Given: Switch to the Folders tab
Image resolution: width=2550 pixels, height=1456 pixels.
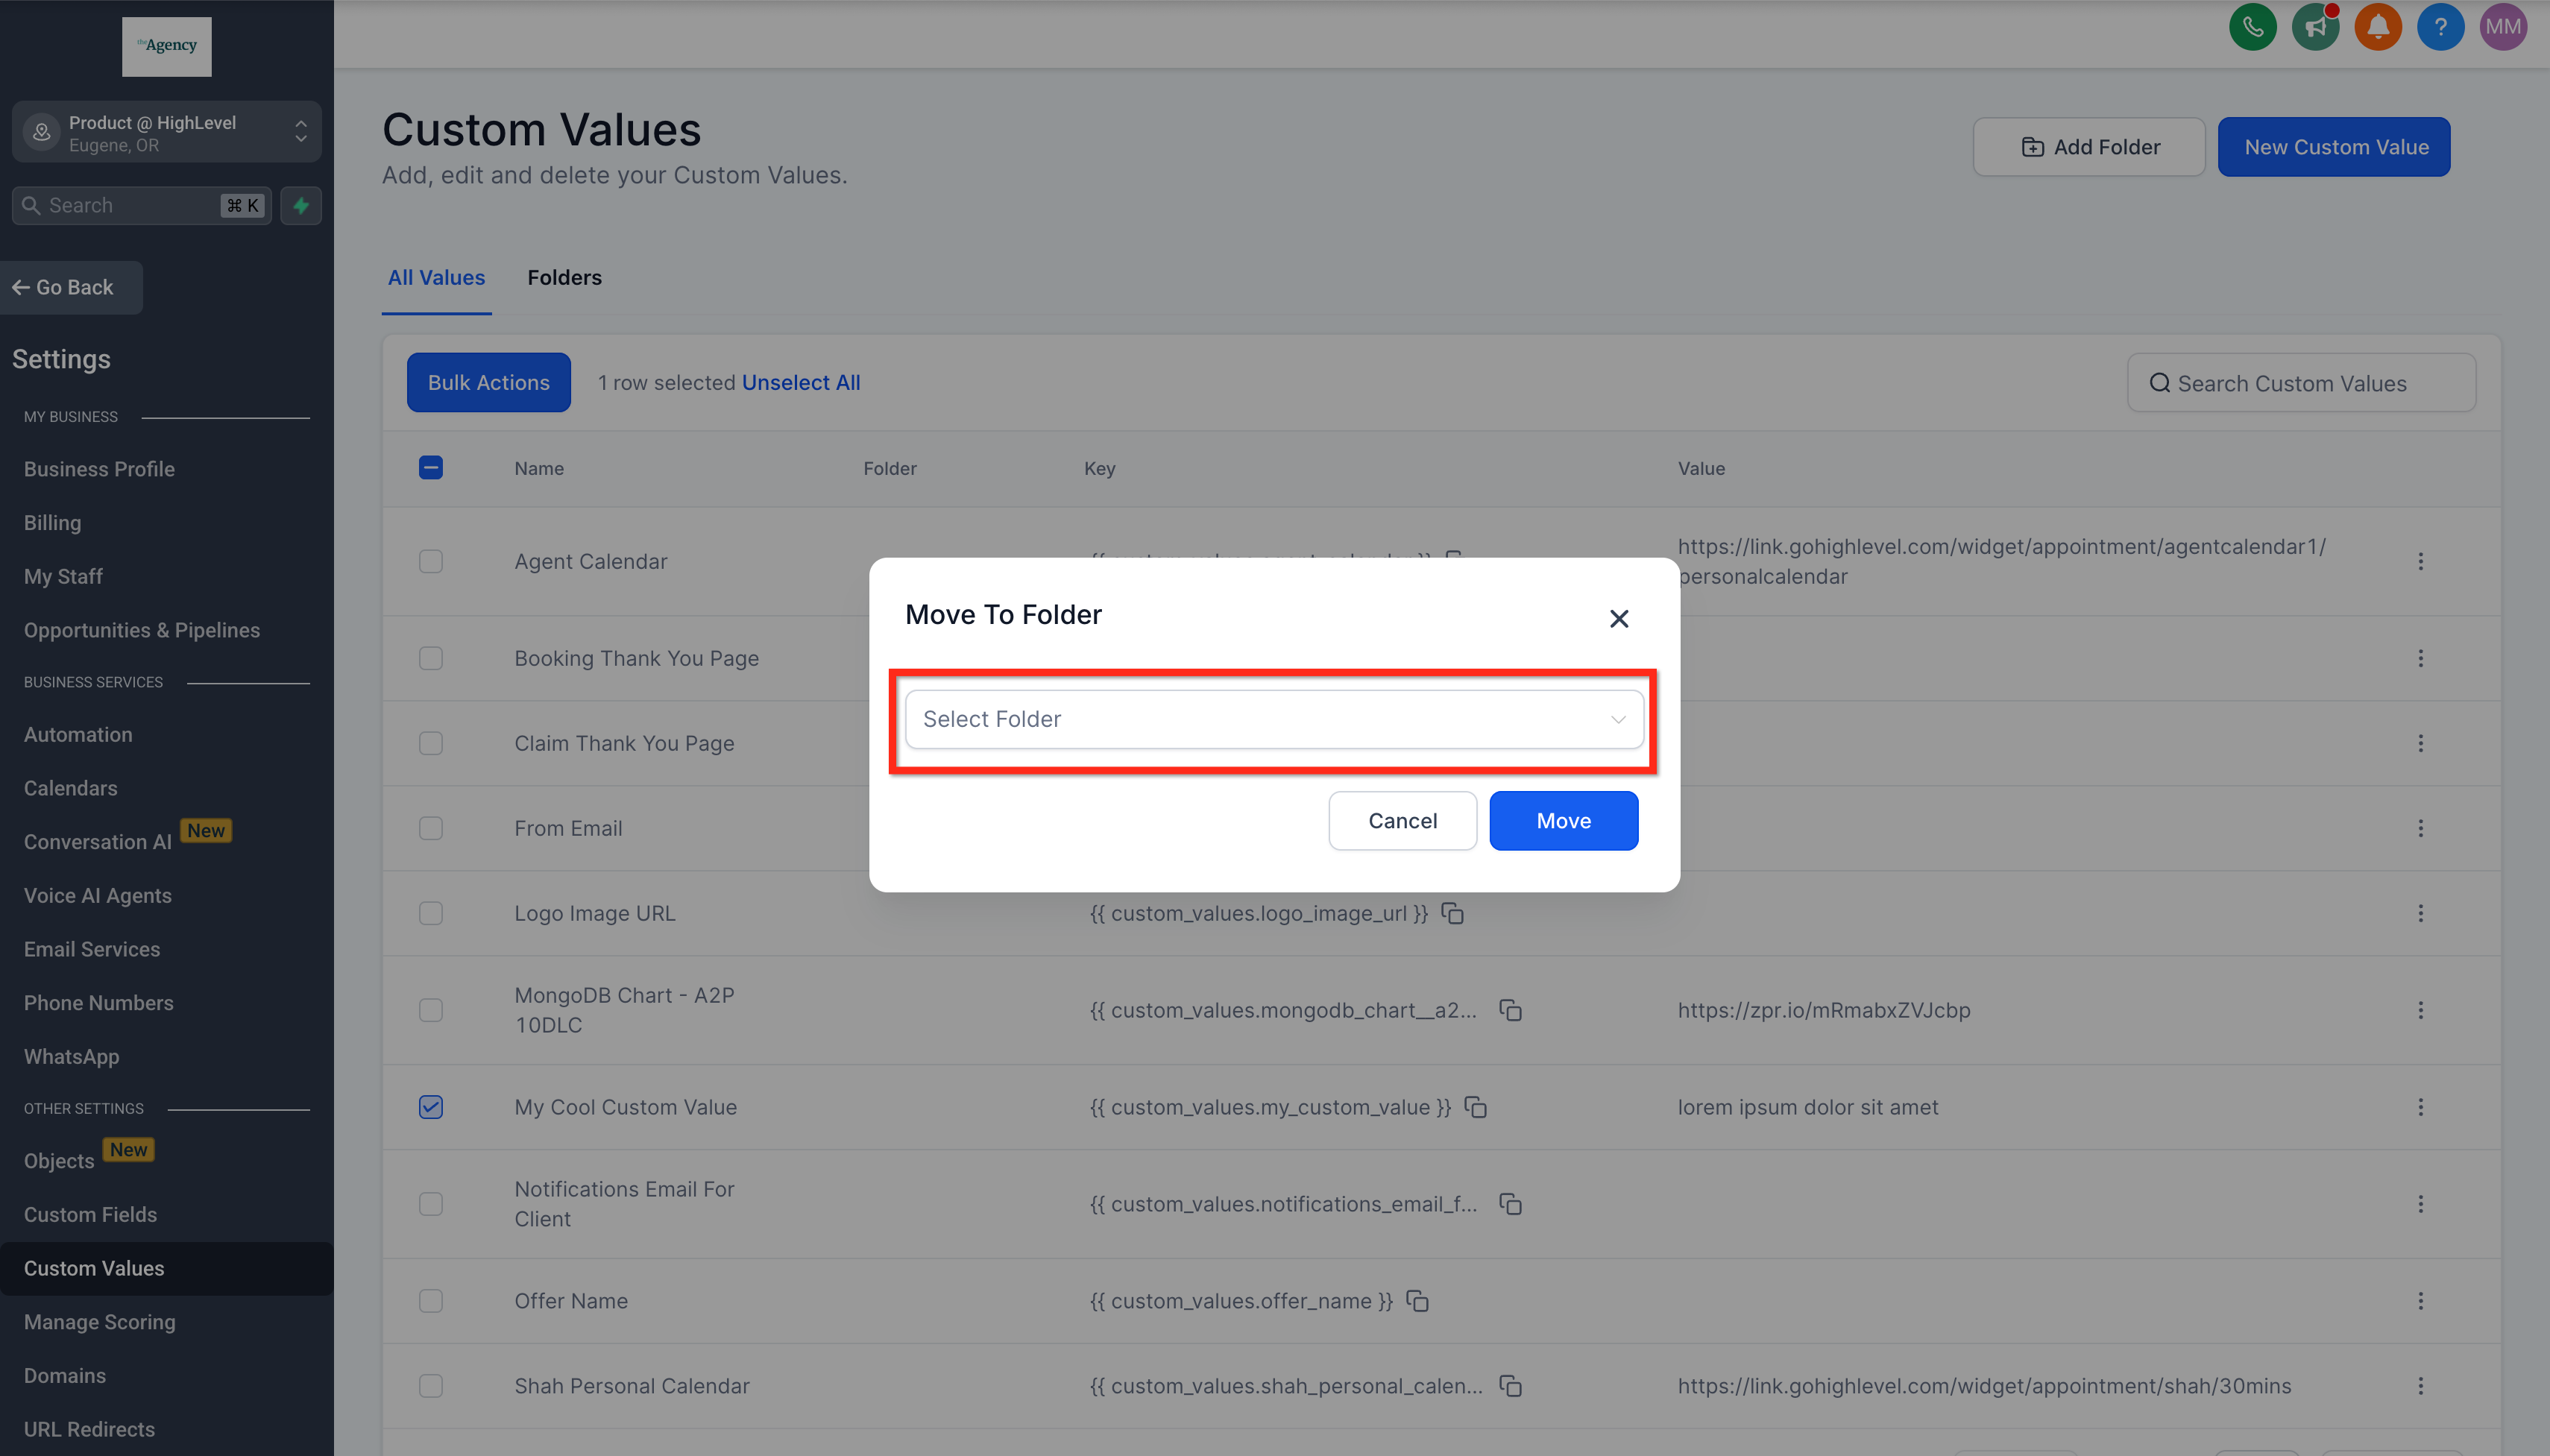Looking at the screenshot, I should [564, 277].
